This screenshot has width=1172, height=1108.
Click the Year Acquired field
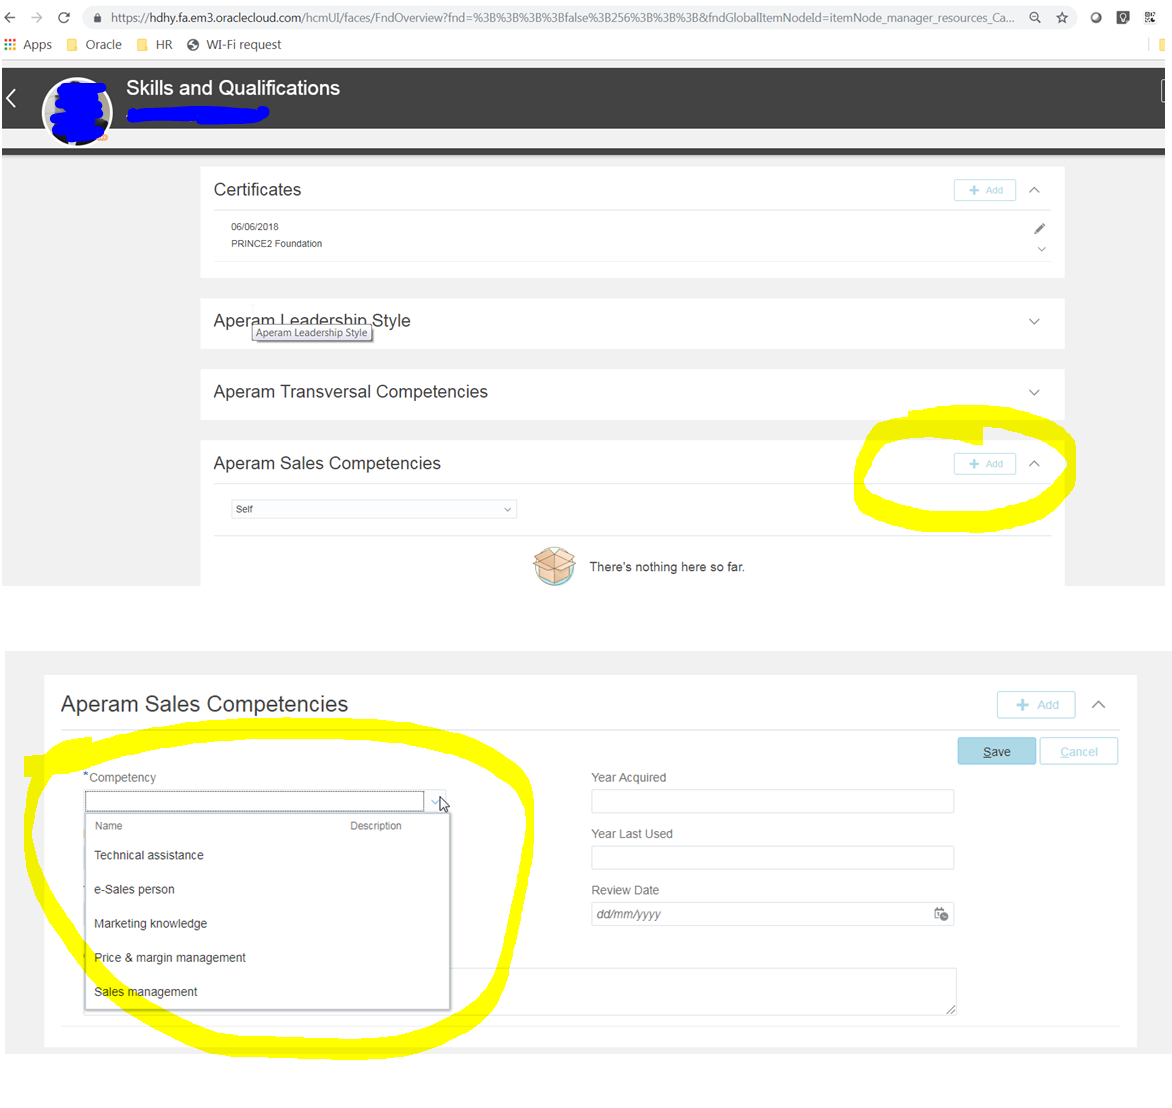click(772, 801)
